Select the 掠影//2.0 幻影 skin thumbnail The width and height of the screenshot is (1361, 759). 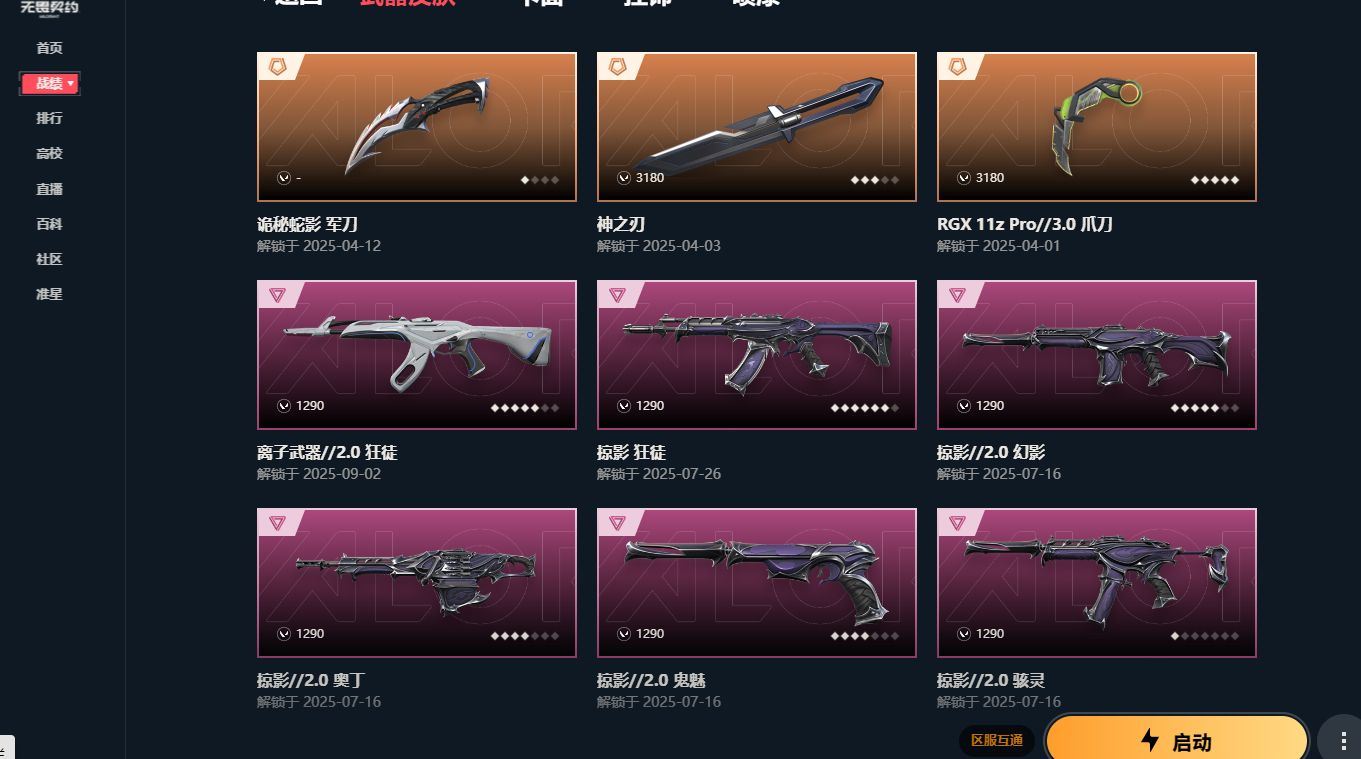pyautogui.click(x=1097, y=355)
